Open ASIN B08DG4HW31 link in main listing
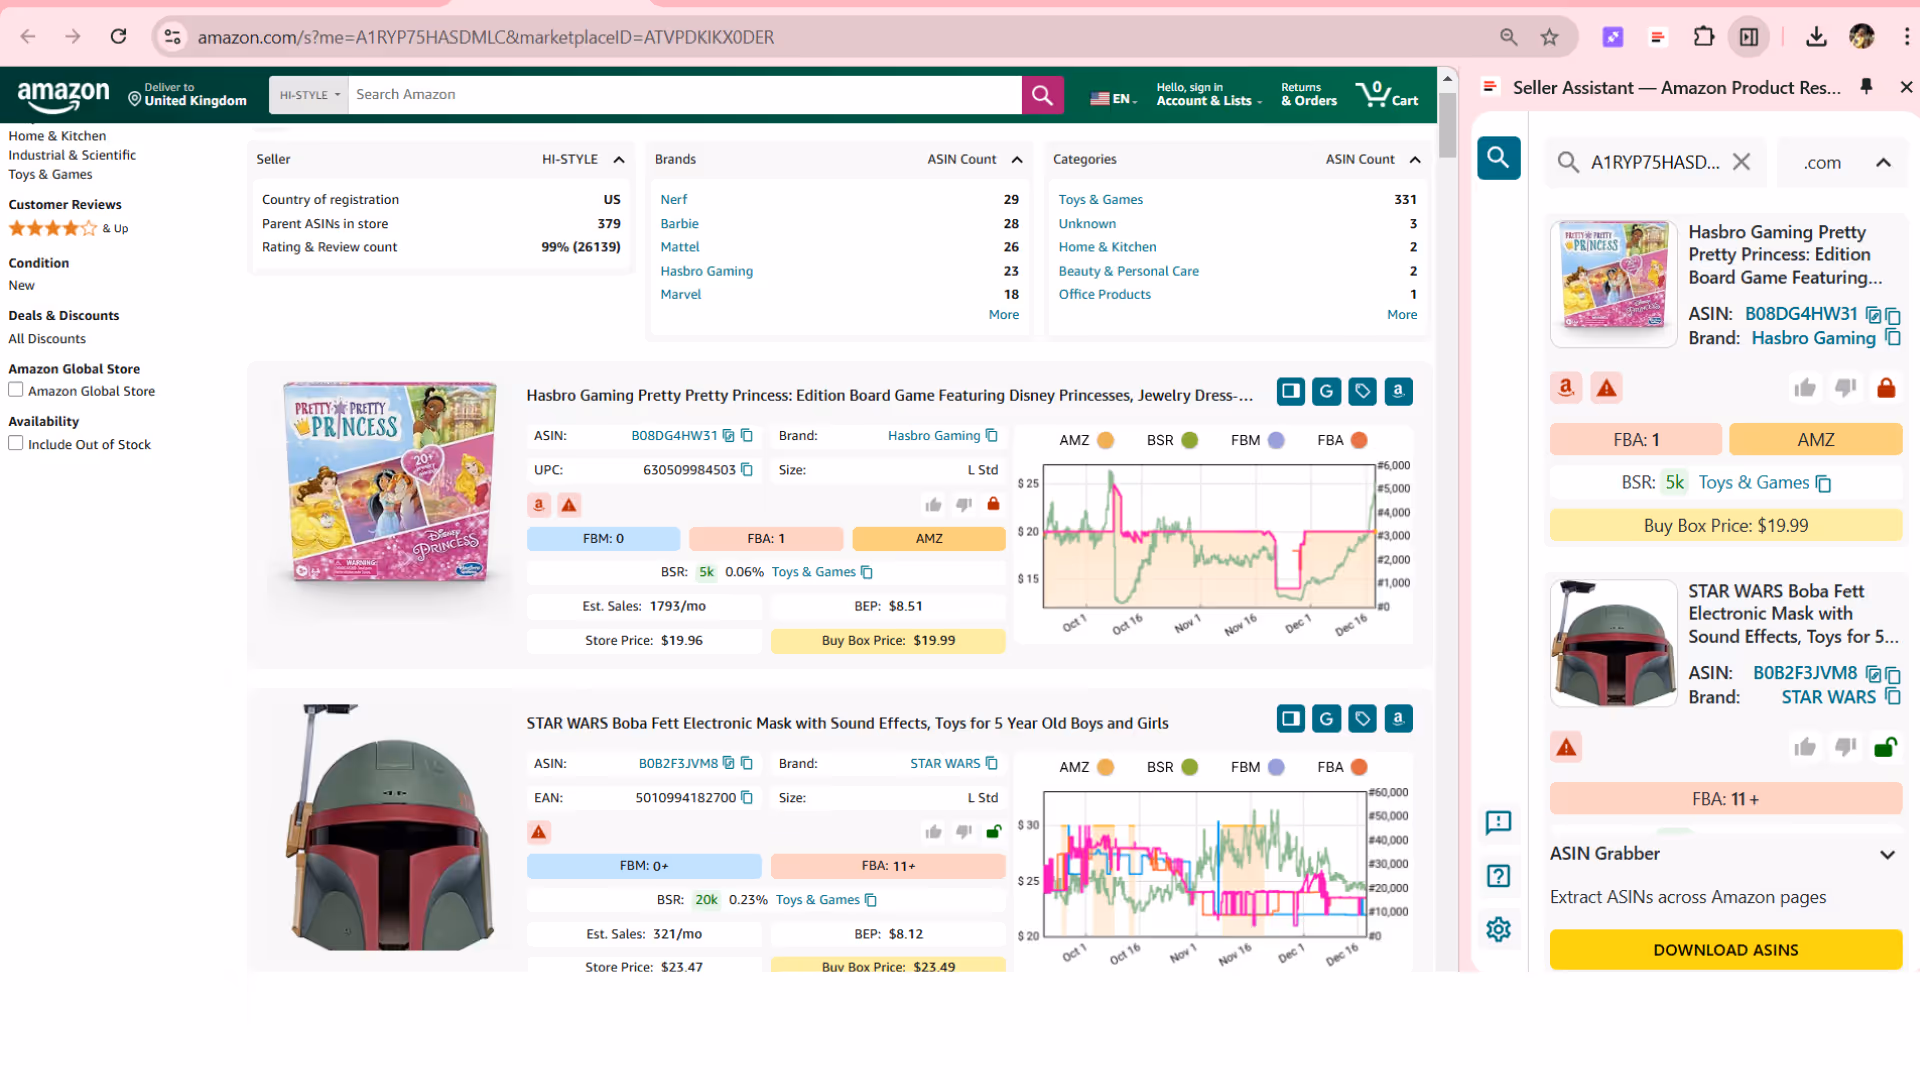Image resolution: width=1920 pixels, height=1080 pixels. [674, 436]
